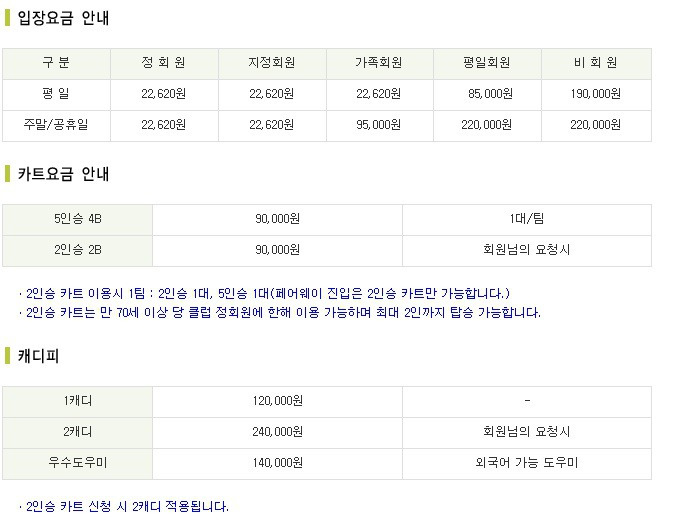This screenshot has width=679, height=525.
Task: Click the 외국어 가능 도우미 cell
Action: 527,463
